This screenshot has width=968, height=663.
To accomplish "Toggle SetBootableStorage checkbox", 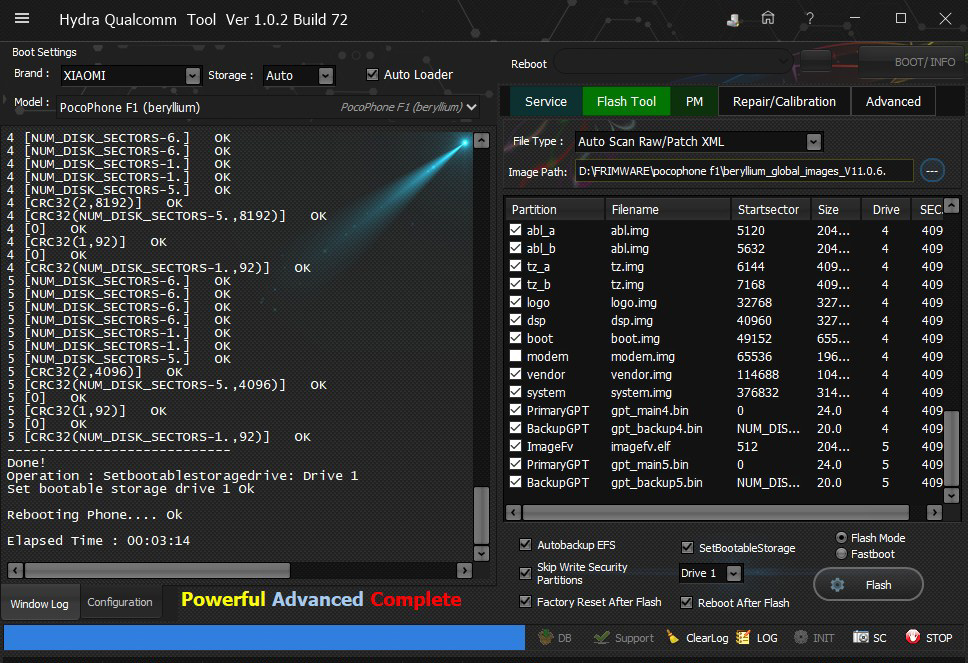I will 687,548.
